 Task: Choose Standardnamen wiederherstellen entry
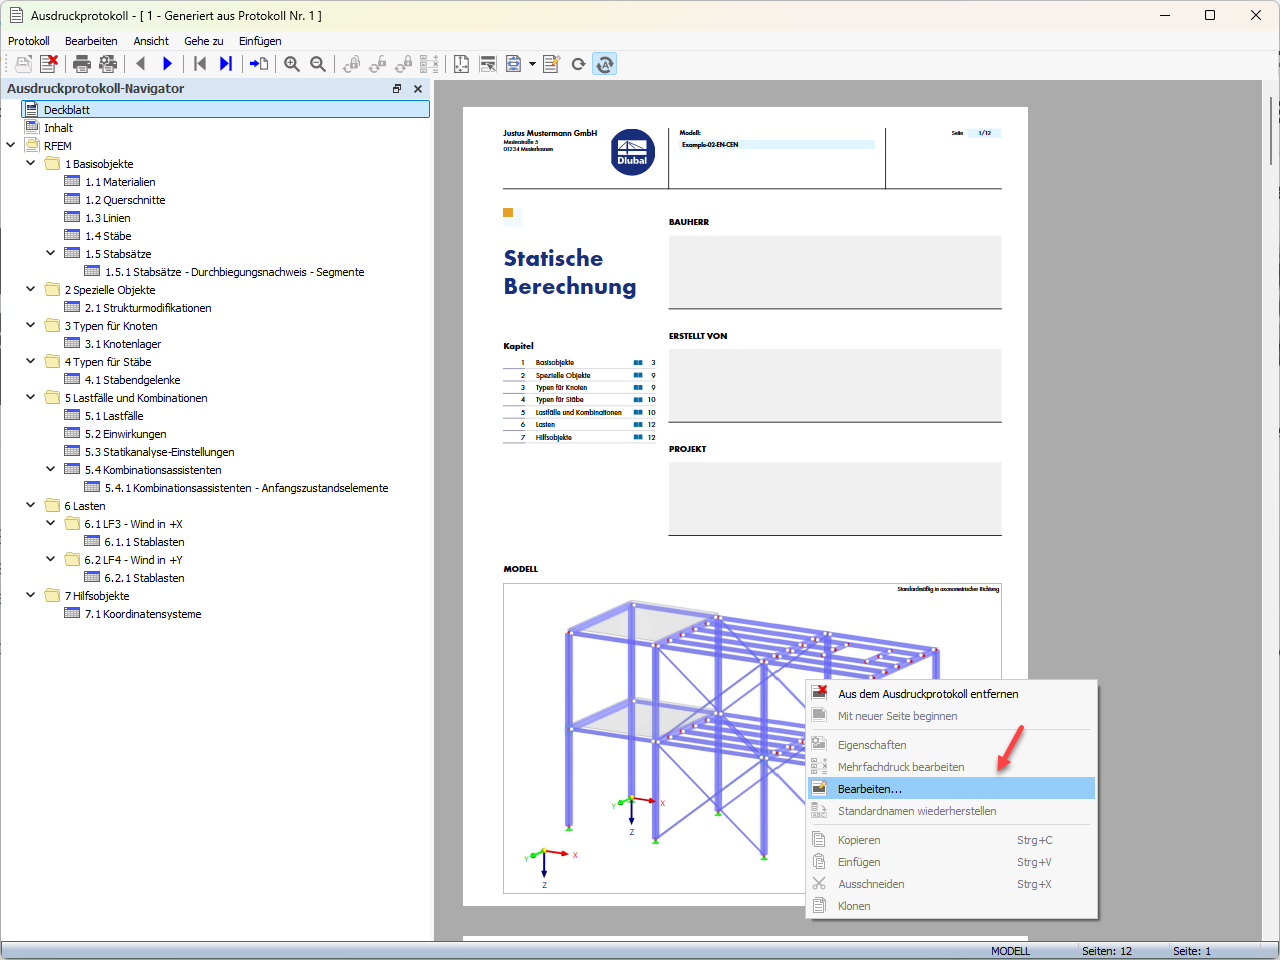point(951,811)
